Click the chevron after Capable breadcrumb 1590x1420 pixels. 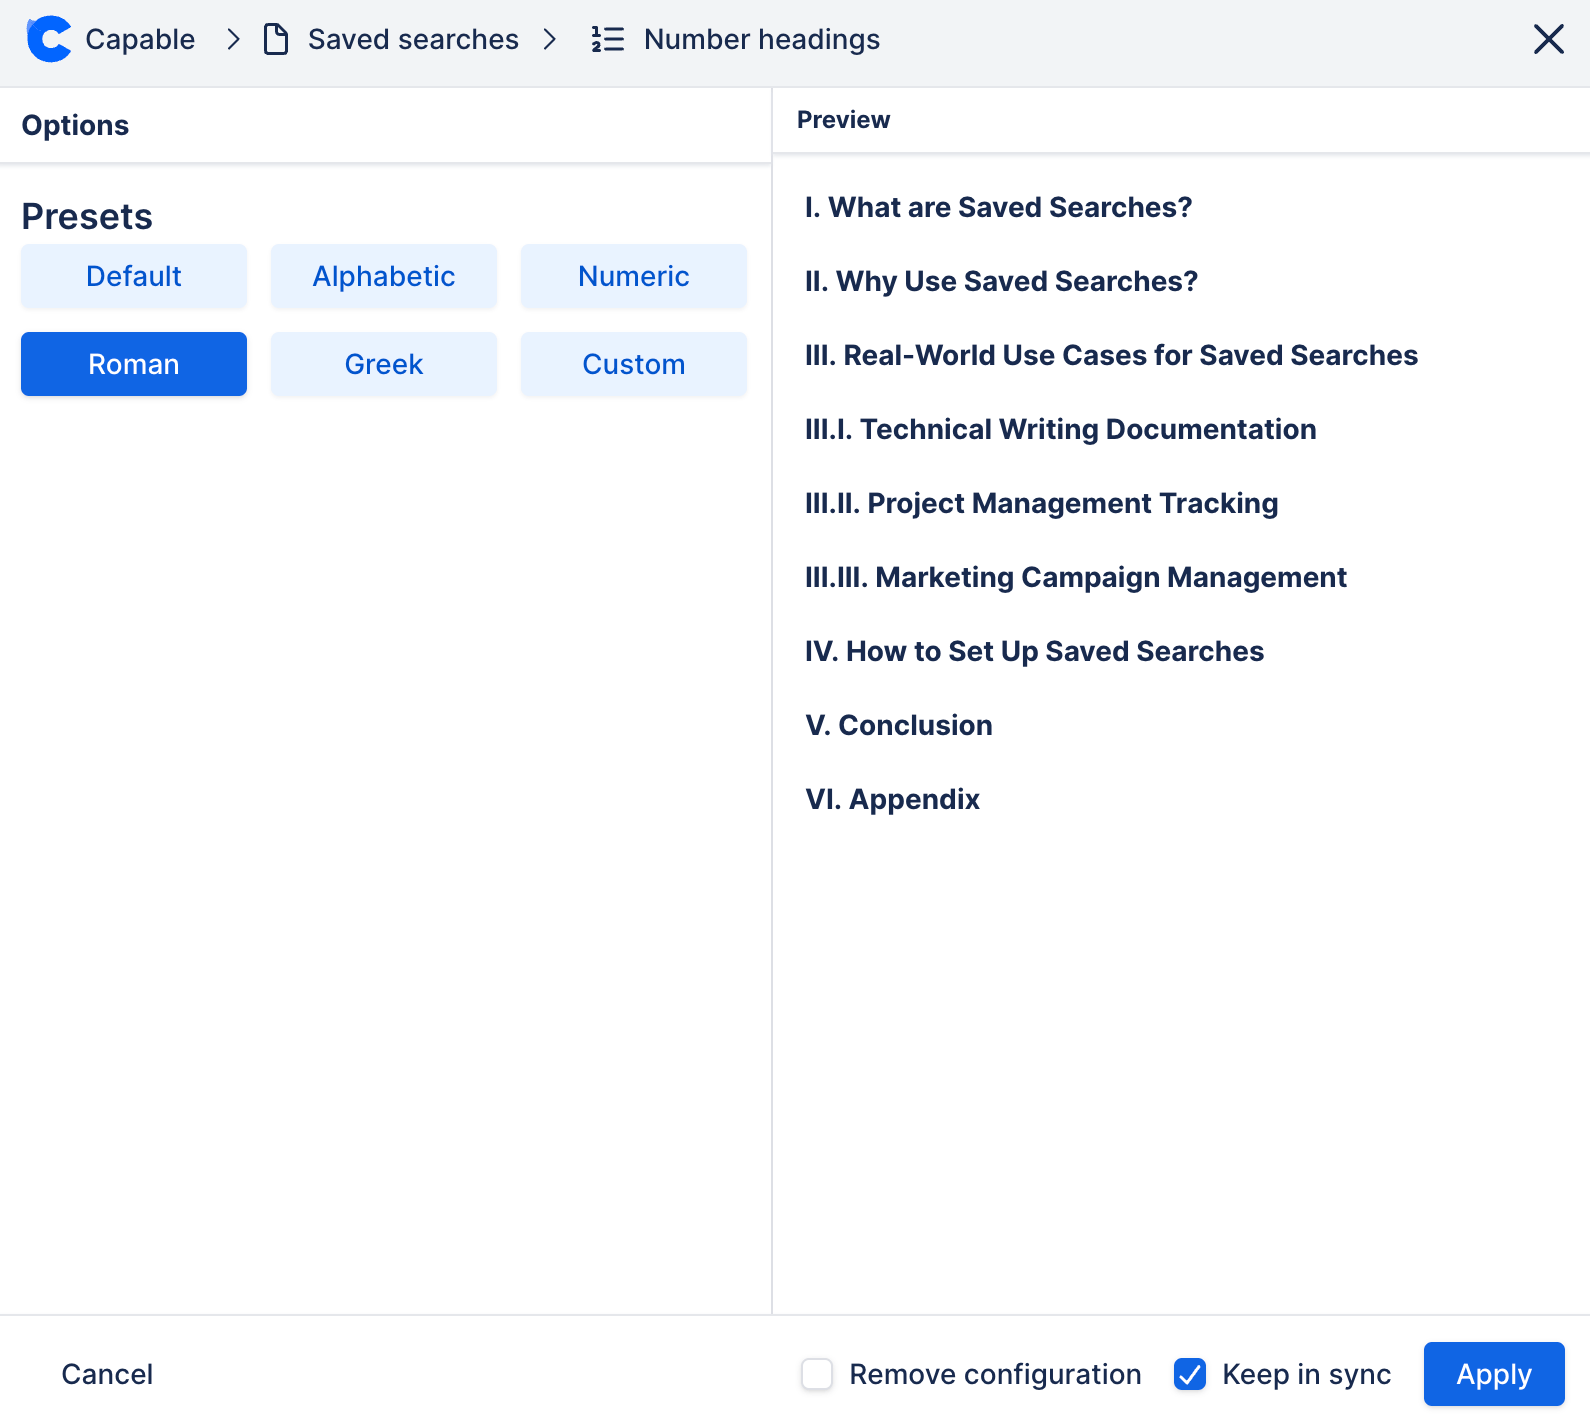tap(234, 40)
